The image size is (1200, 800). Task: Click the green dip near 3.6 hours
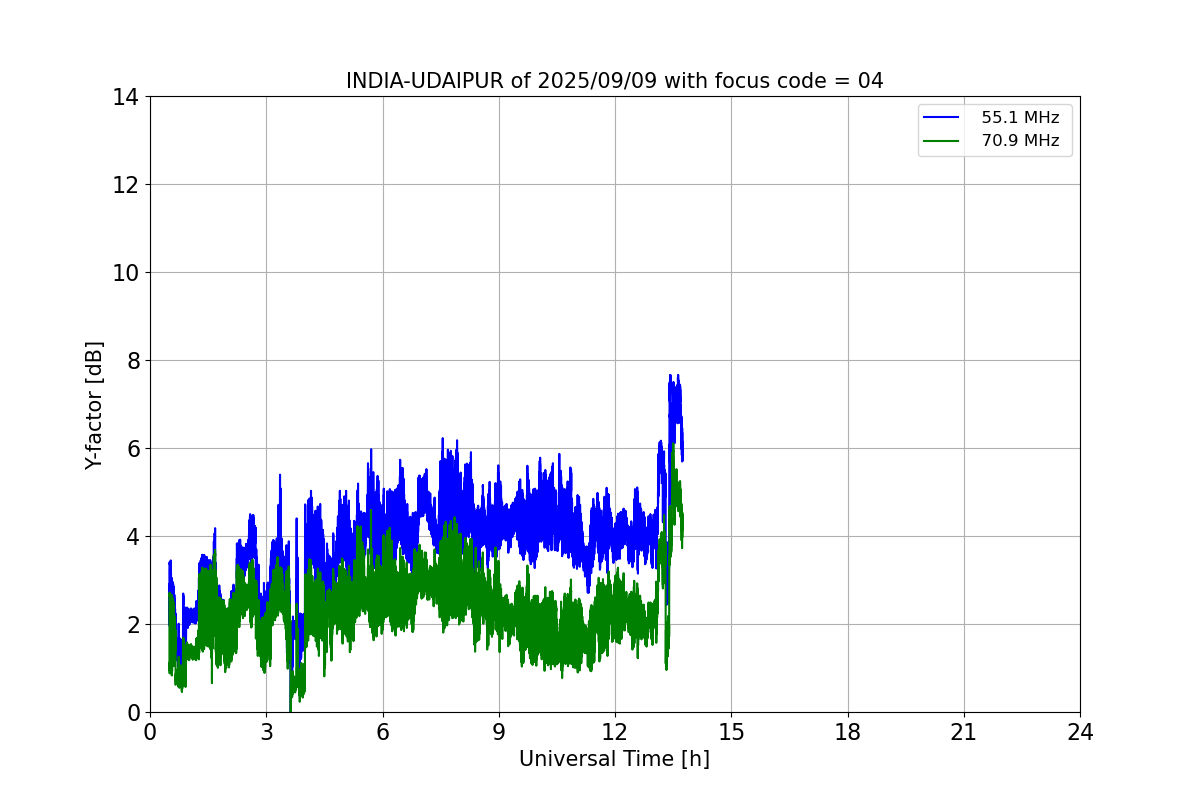291,708
